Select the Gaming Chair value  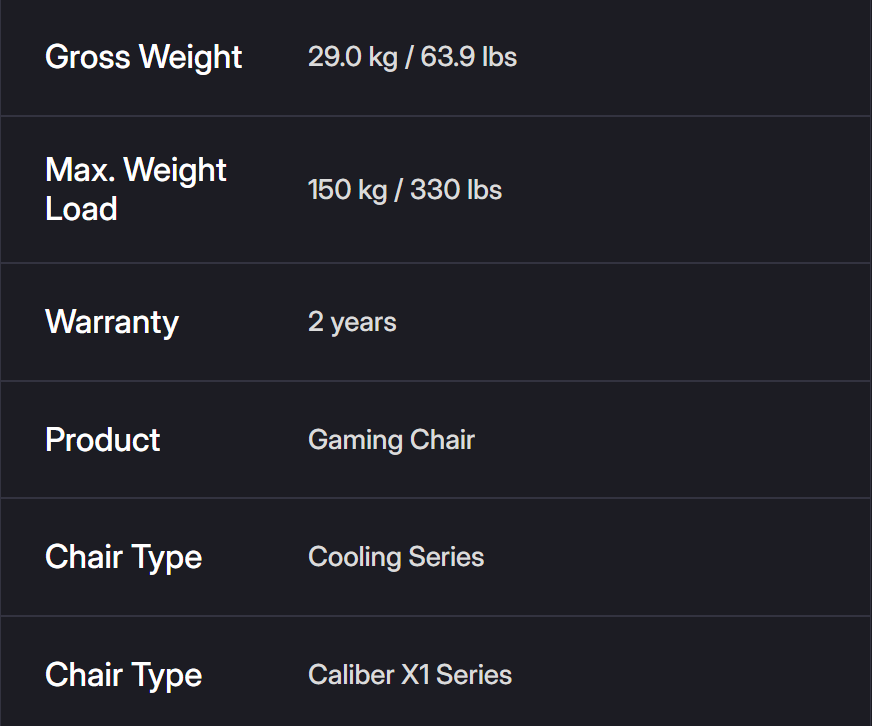coord(391,440)
